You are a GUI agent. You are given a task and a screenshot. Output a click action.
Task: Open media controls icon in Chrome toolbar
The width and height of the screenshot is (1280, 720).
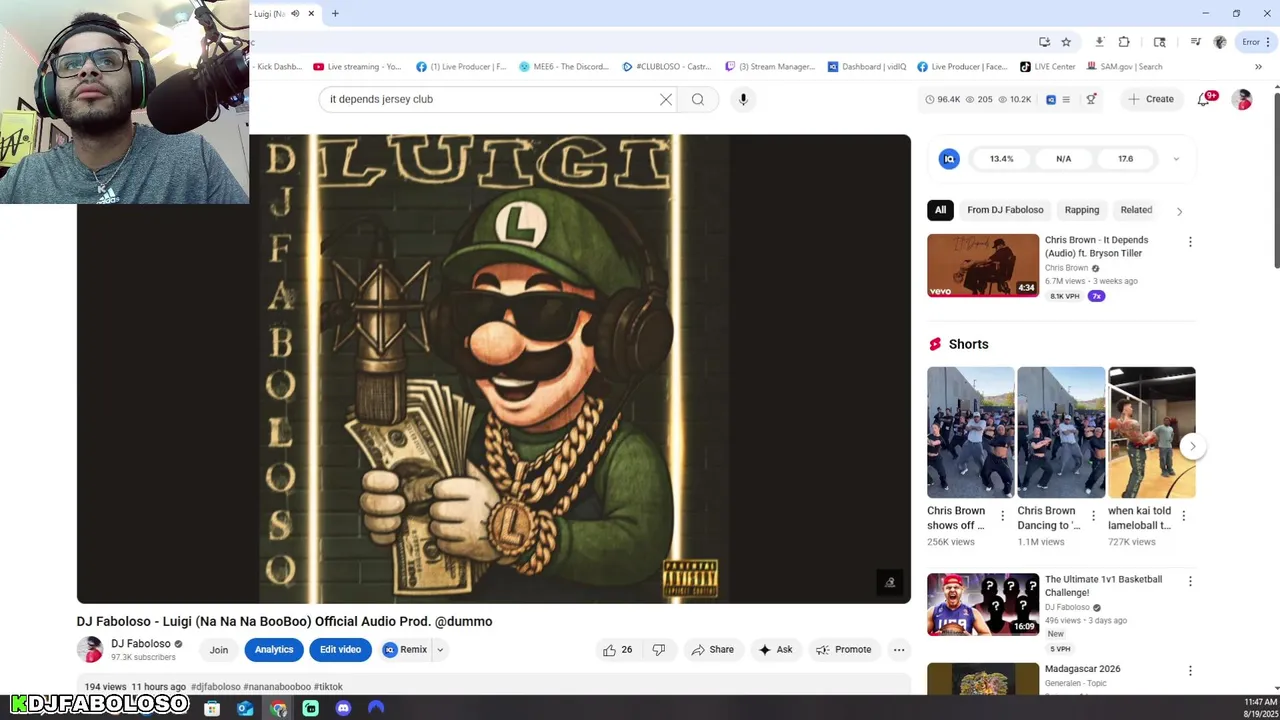(1195, 42)
